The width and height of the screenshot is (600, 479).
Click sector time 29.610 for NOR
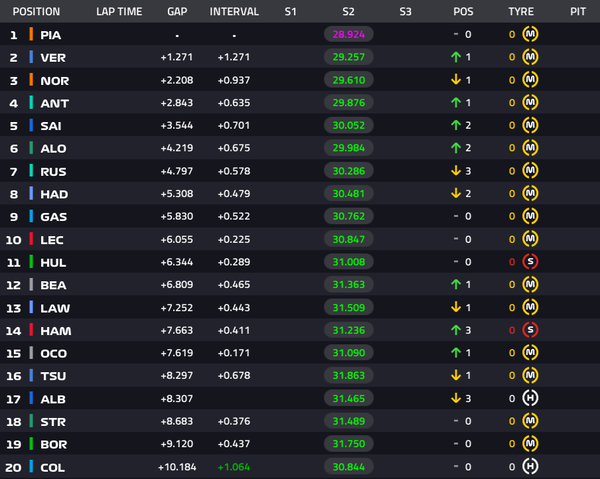(x=349, y=80)
